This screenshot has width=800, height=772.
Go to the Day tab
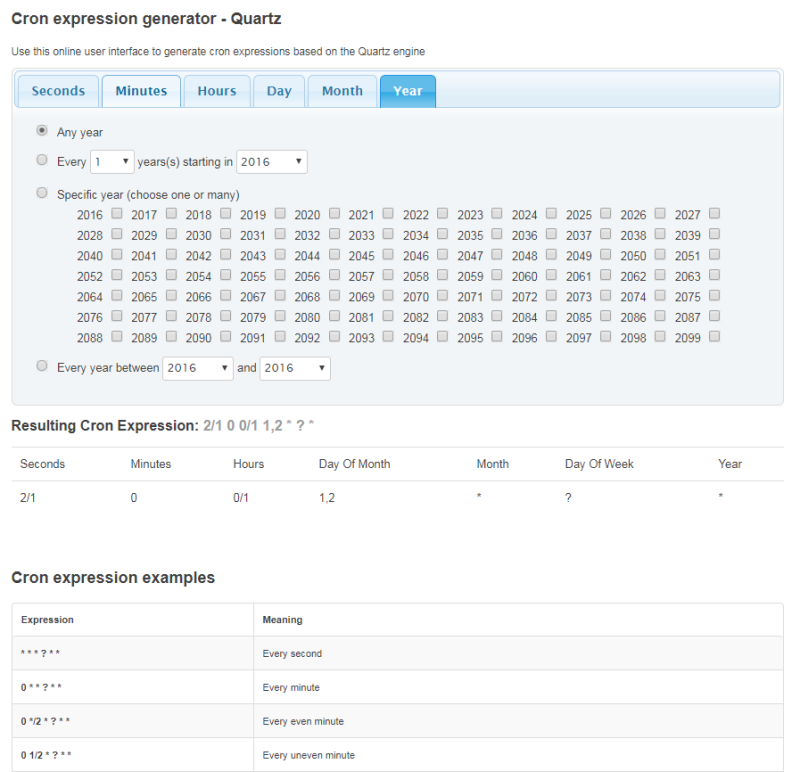point(279,91)
